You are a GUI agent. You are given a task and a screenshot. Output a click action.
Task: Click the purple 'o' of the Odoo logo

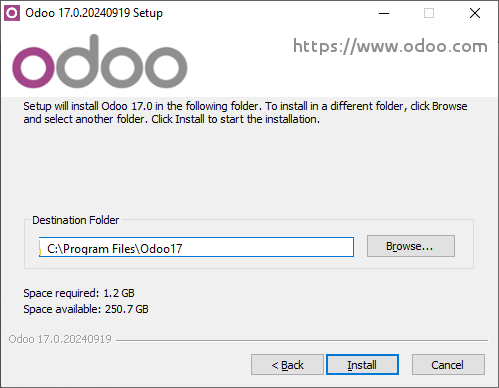tap(33, 67)
